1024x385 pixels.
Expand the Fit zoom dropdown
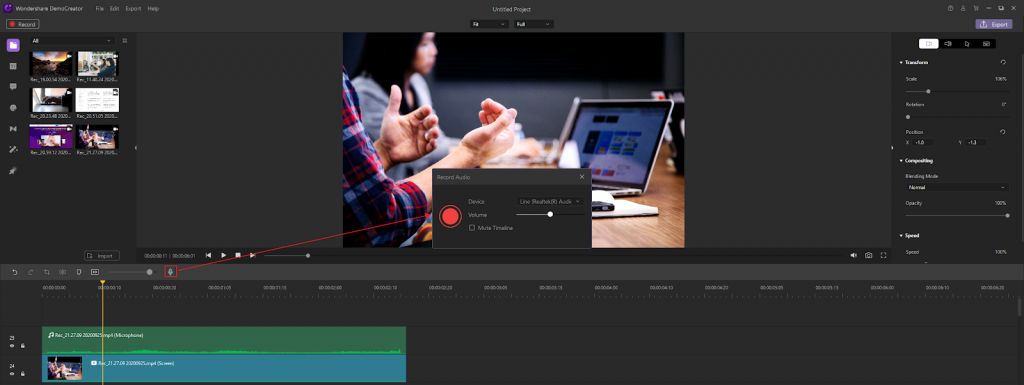click(488, 24)
